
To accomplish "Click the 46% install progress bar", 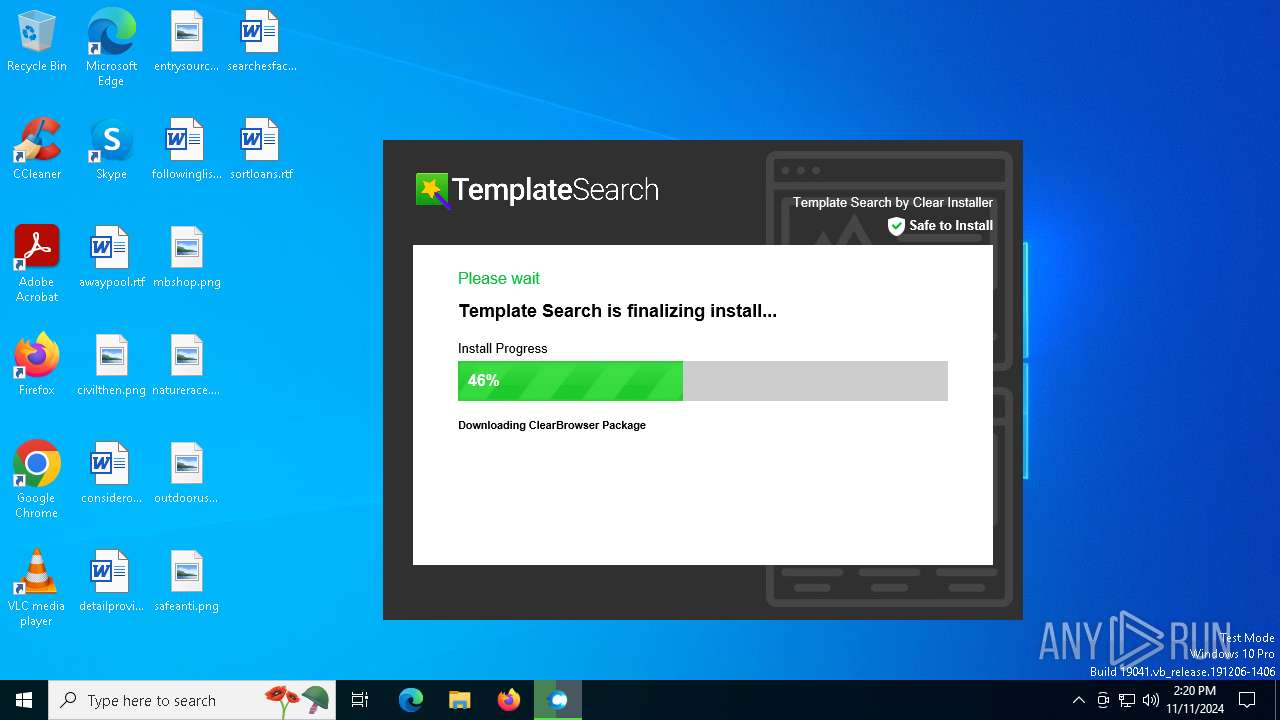I will 703,381.
